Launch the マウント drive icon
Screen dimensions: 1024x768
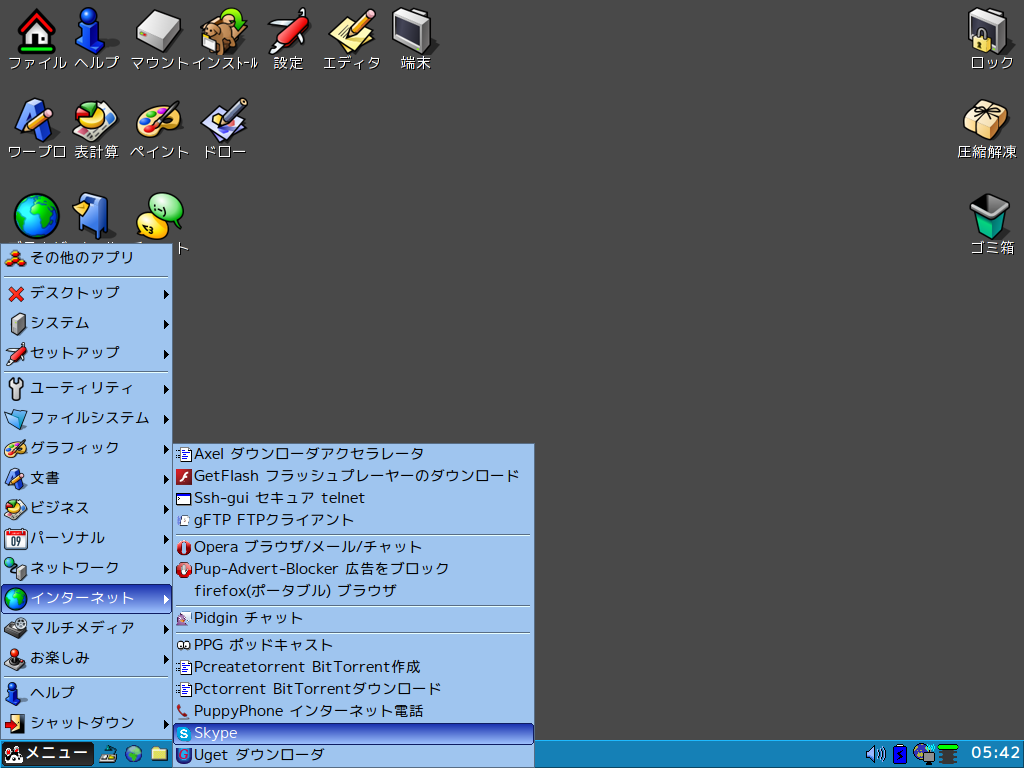pyautogui.click(x=159, y=31)
